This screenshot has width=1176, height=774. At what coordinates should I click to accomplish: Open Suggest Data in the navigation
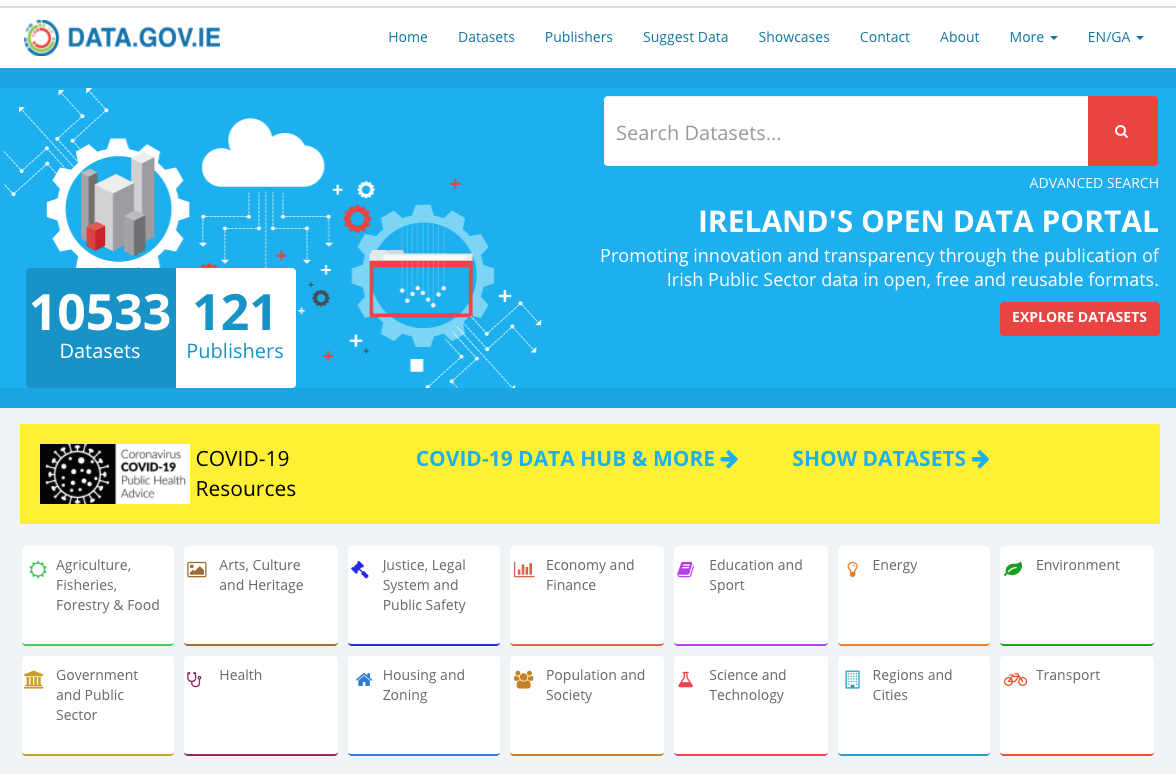(686, 37)
